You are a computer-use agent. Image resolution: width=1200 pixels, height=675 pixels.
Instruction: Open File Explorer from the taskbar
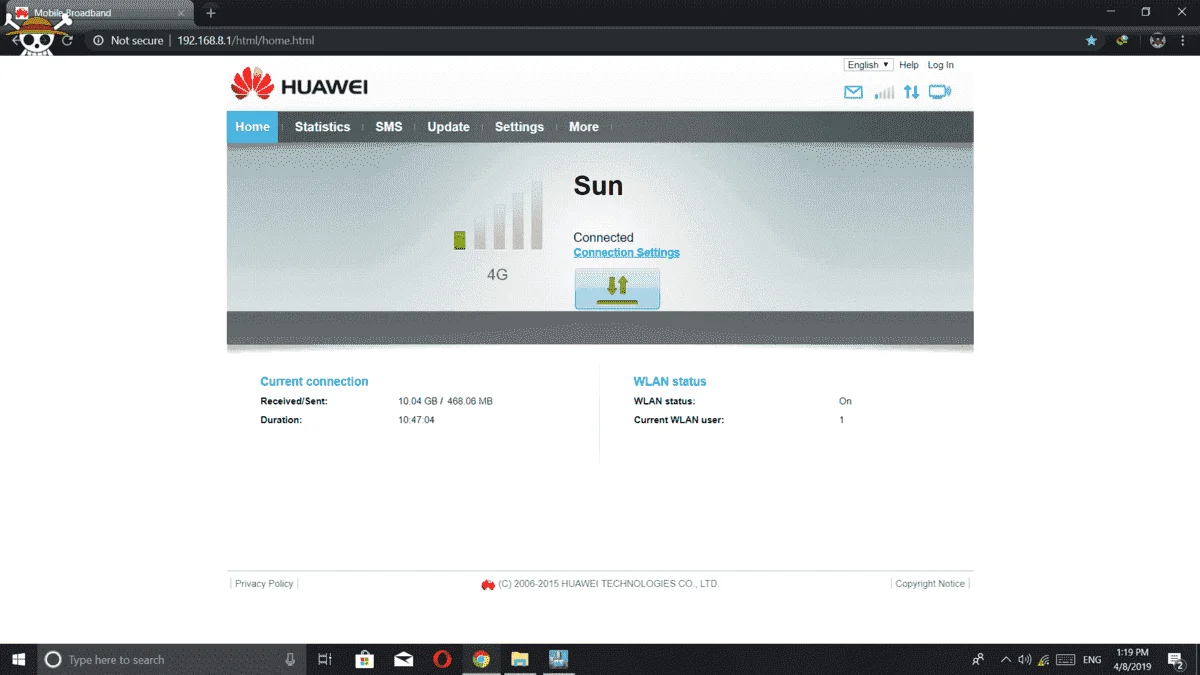pyautogui.click(x=519, y=659)
